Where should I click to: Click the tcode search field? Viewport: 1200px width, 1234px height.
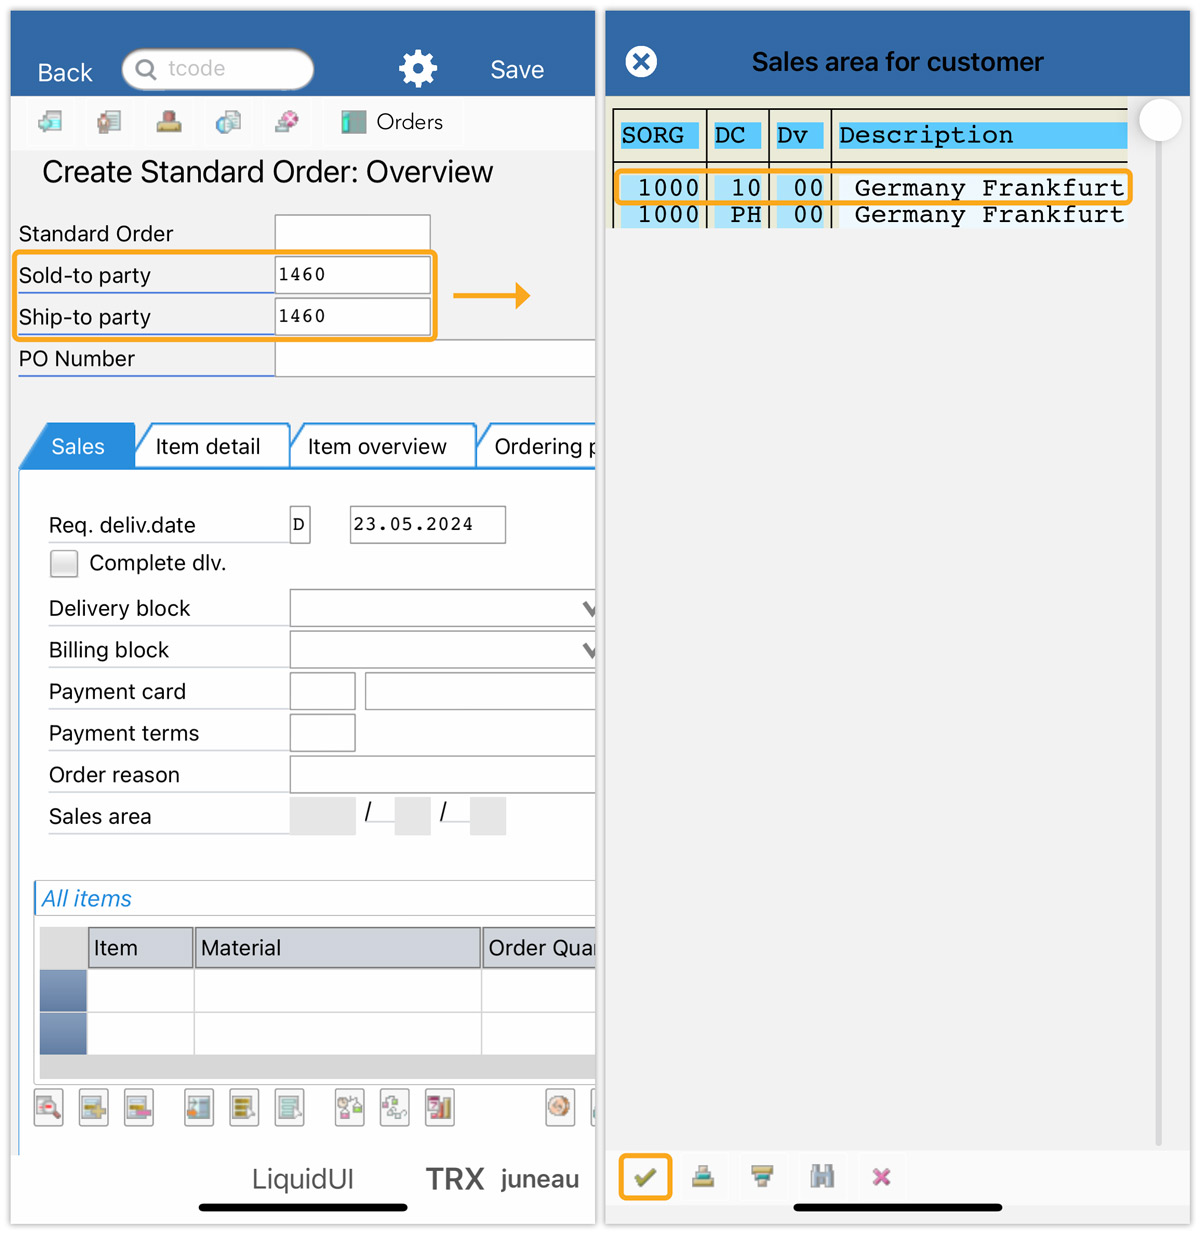pos(230,69)
